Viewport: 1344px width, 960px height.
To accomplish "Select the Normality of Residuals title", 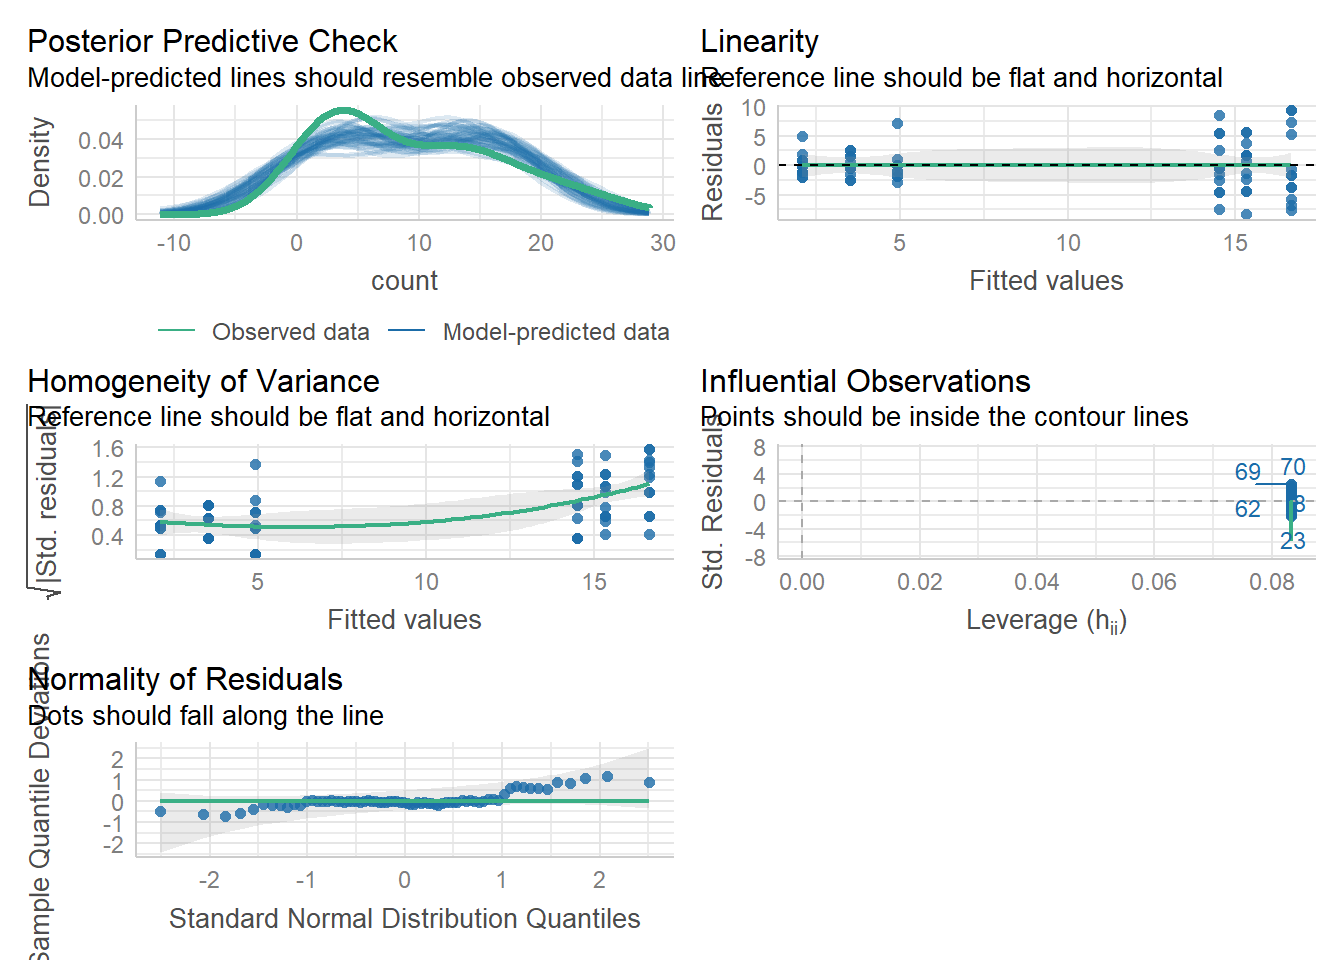I will pyautogui.click(x=185, y=679).
